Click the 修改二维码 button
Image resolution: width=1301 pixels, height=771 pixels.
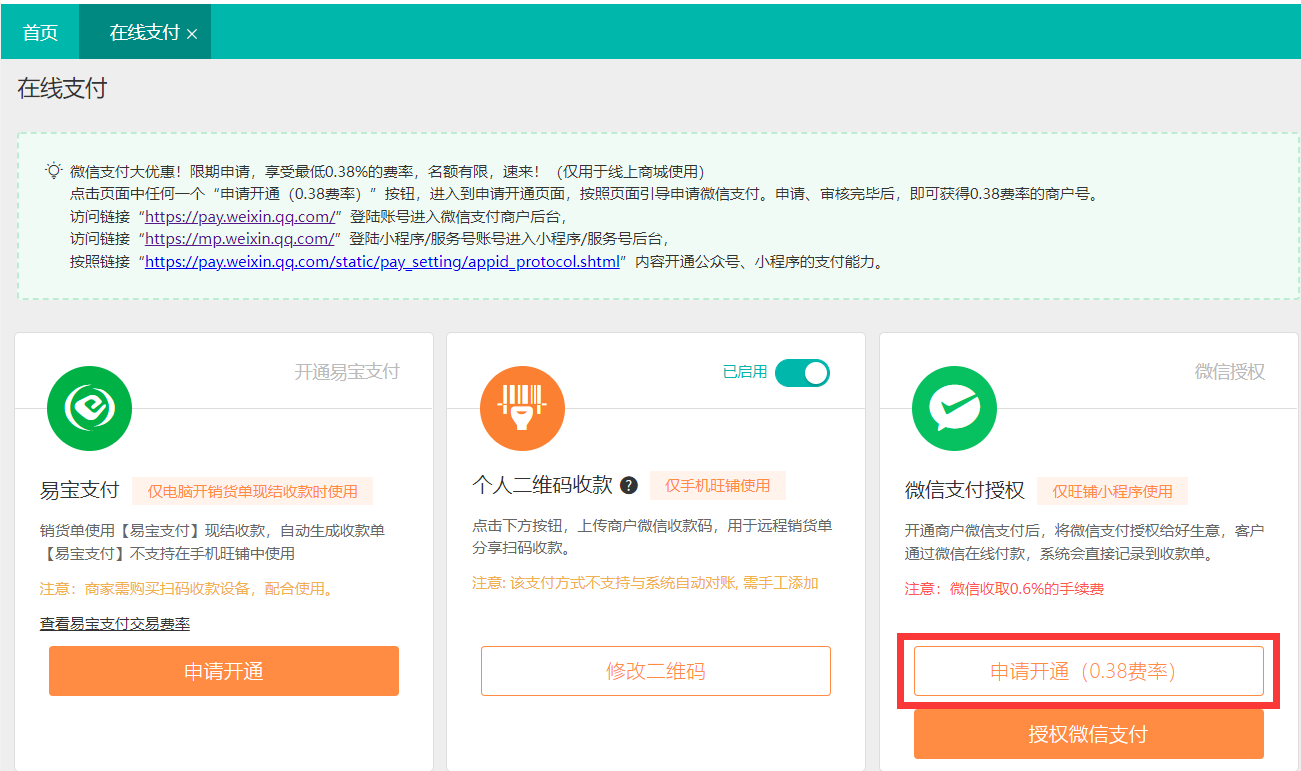(656, 671)
